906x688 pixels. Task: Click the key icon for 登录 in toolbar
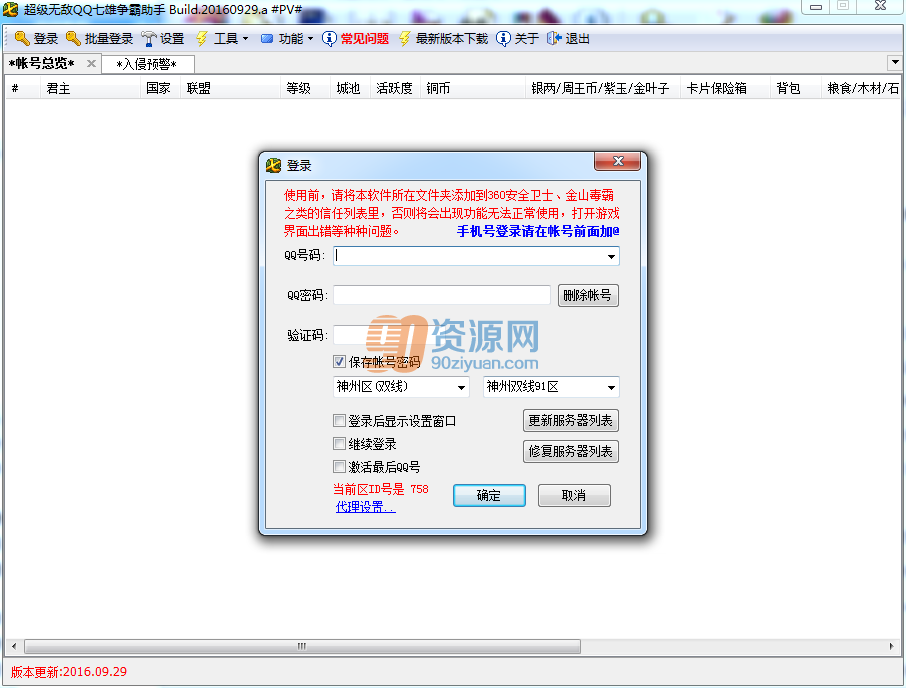pyautogui.click(x=22, y=39)
